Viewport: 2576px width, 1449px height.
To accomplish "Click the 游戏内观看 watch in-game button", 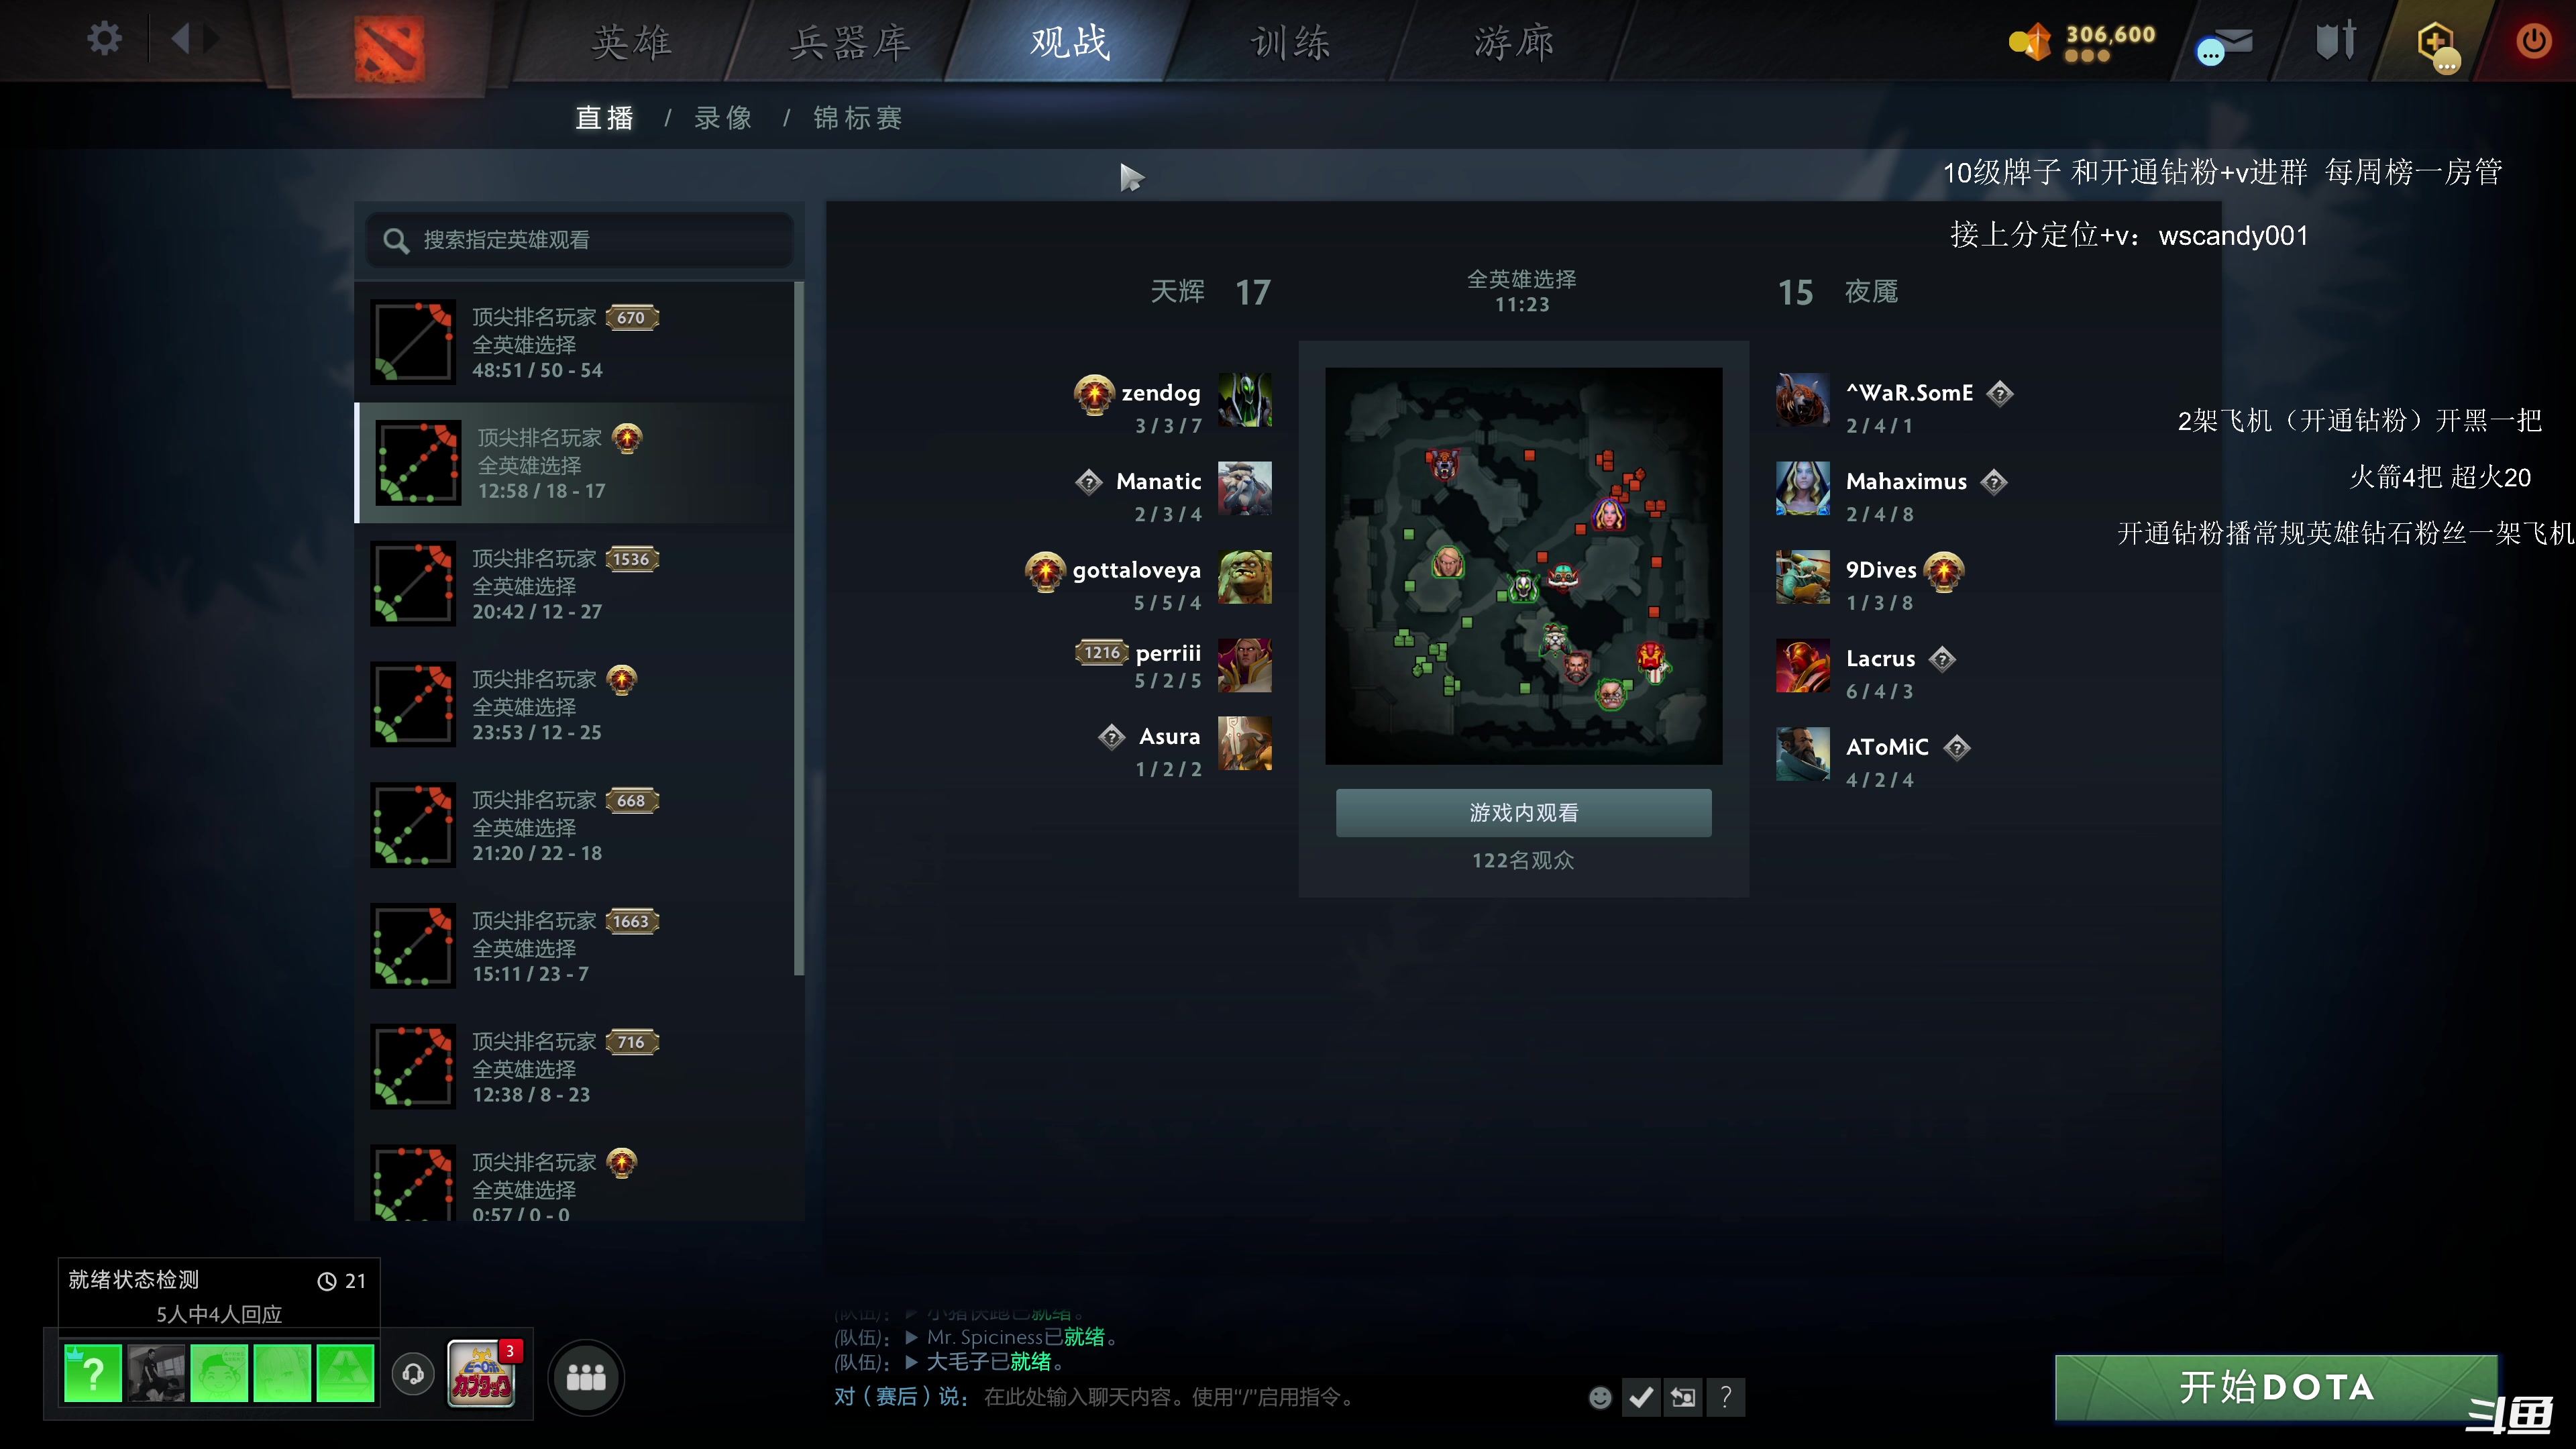I will (x=1523, y=812).
